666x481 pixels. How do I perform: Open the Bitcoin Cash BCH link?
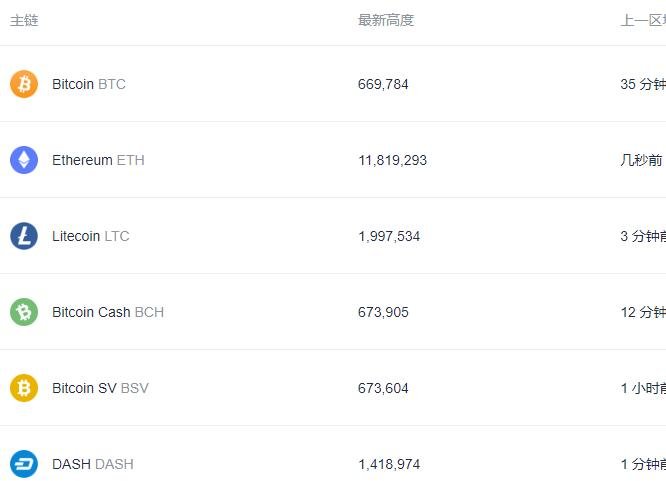click(108, 312)
